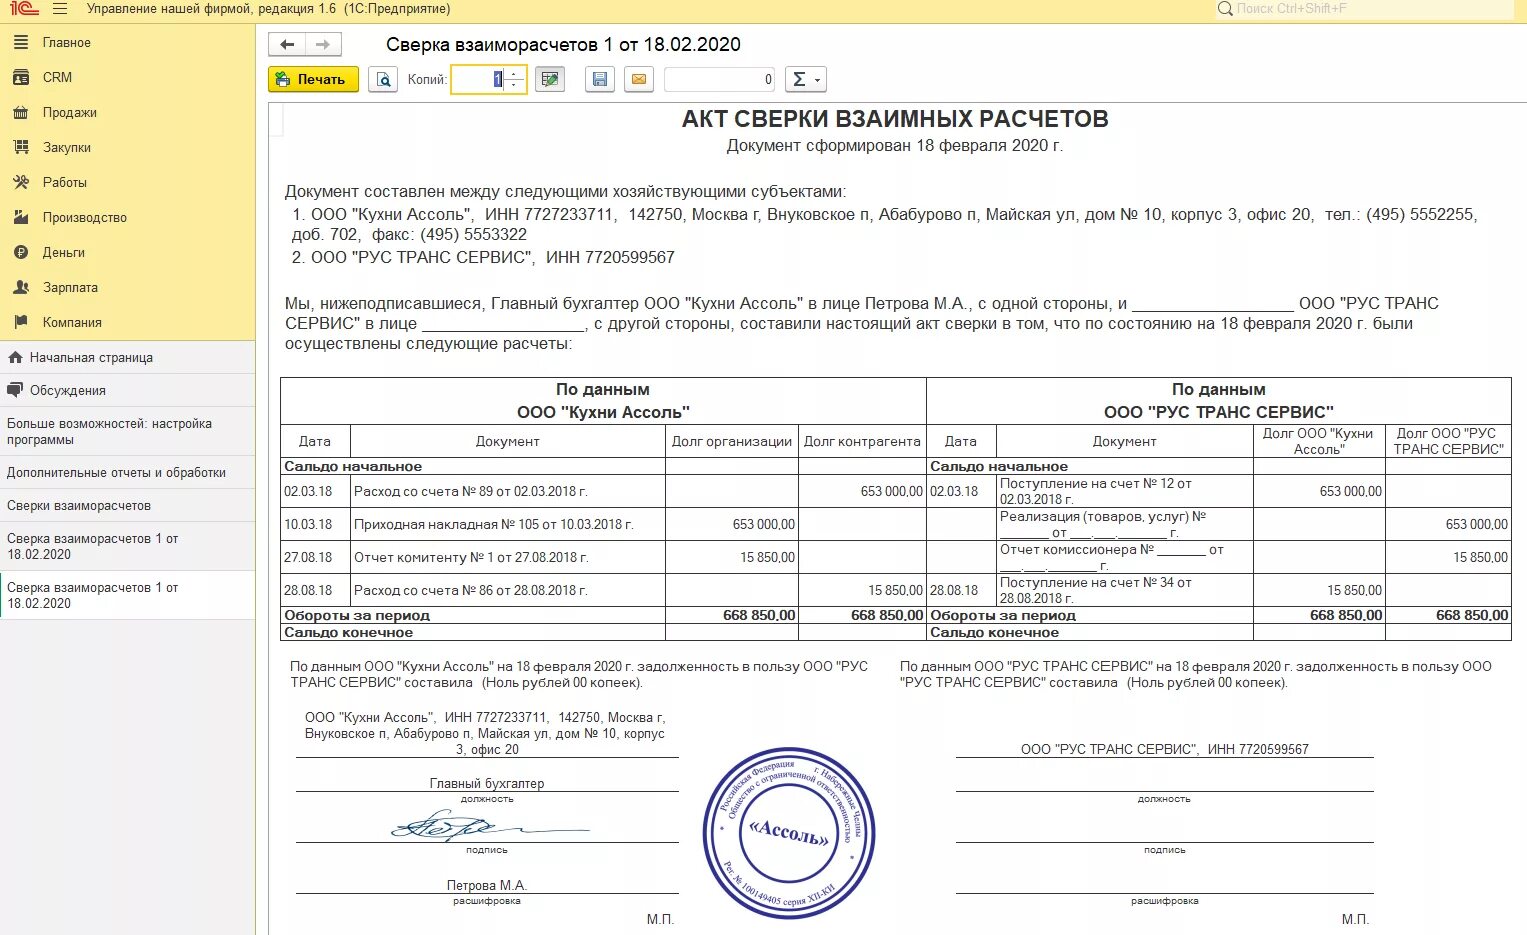The height and width of the screenshot is (935, 1527).
Task: Click left Долг контрагента column header
Action: 862,441
